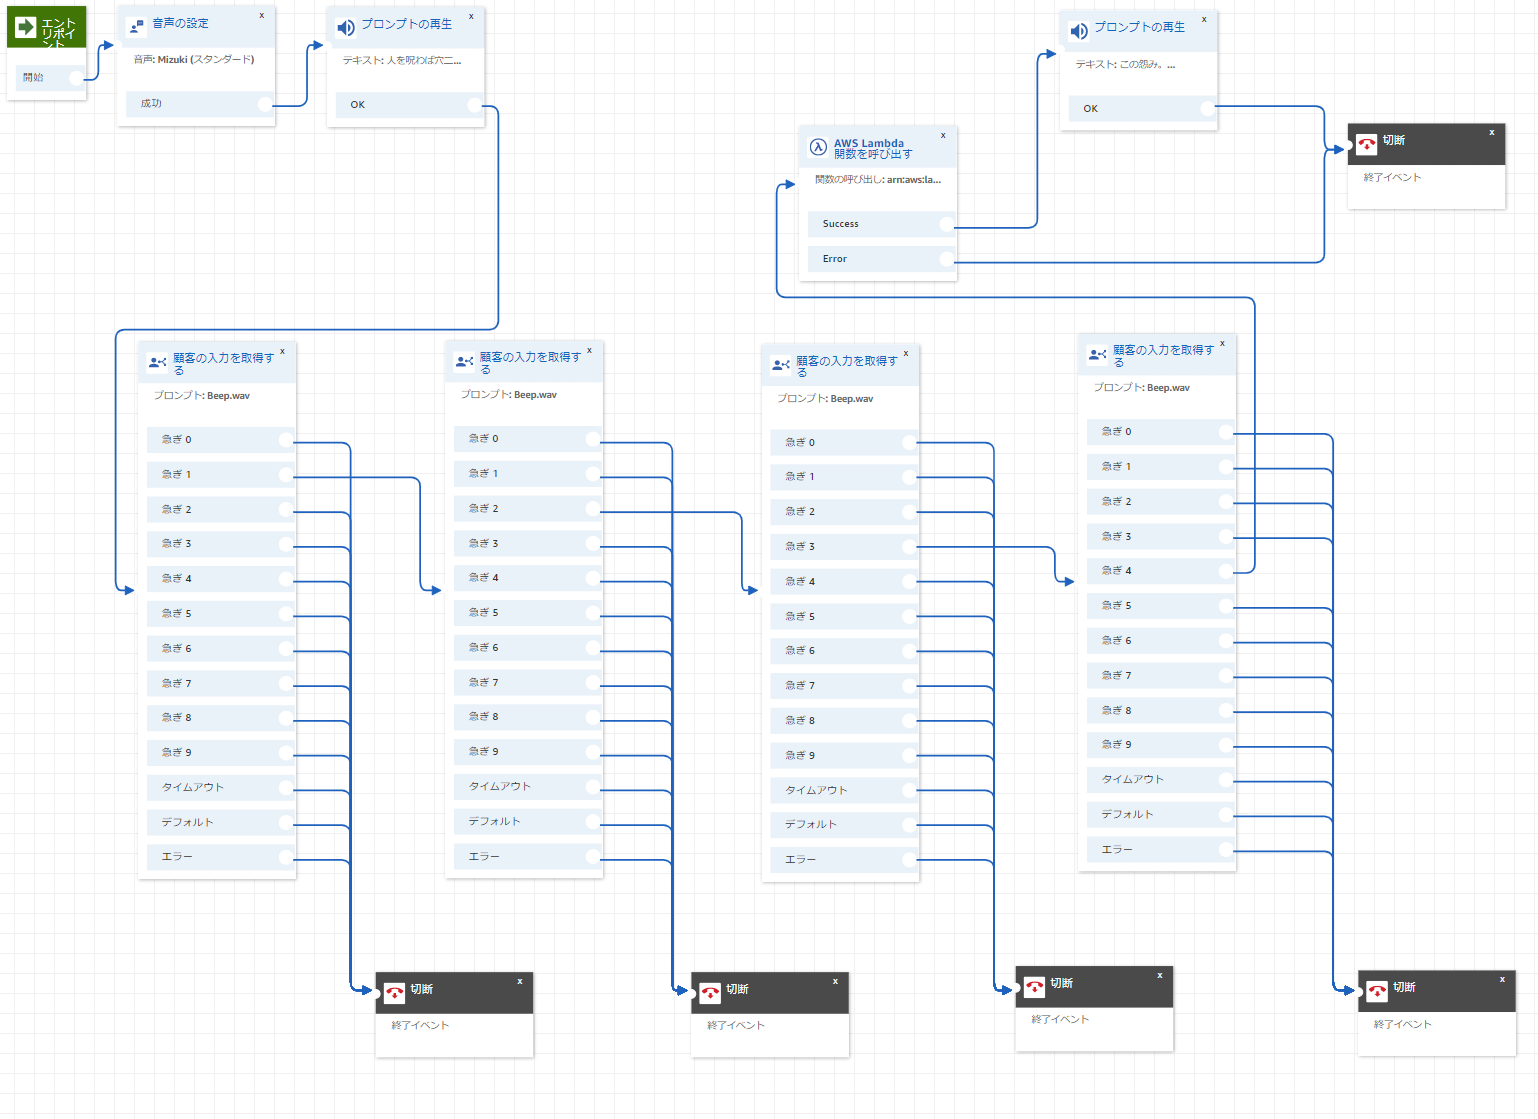Viewport: 1538px width, 1119px height.
Task: Click the speaker icon of the 人を呪わば prompt block
Action: (346, 28)
